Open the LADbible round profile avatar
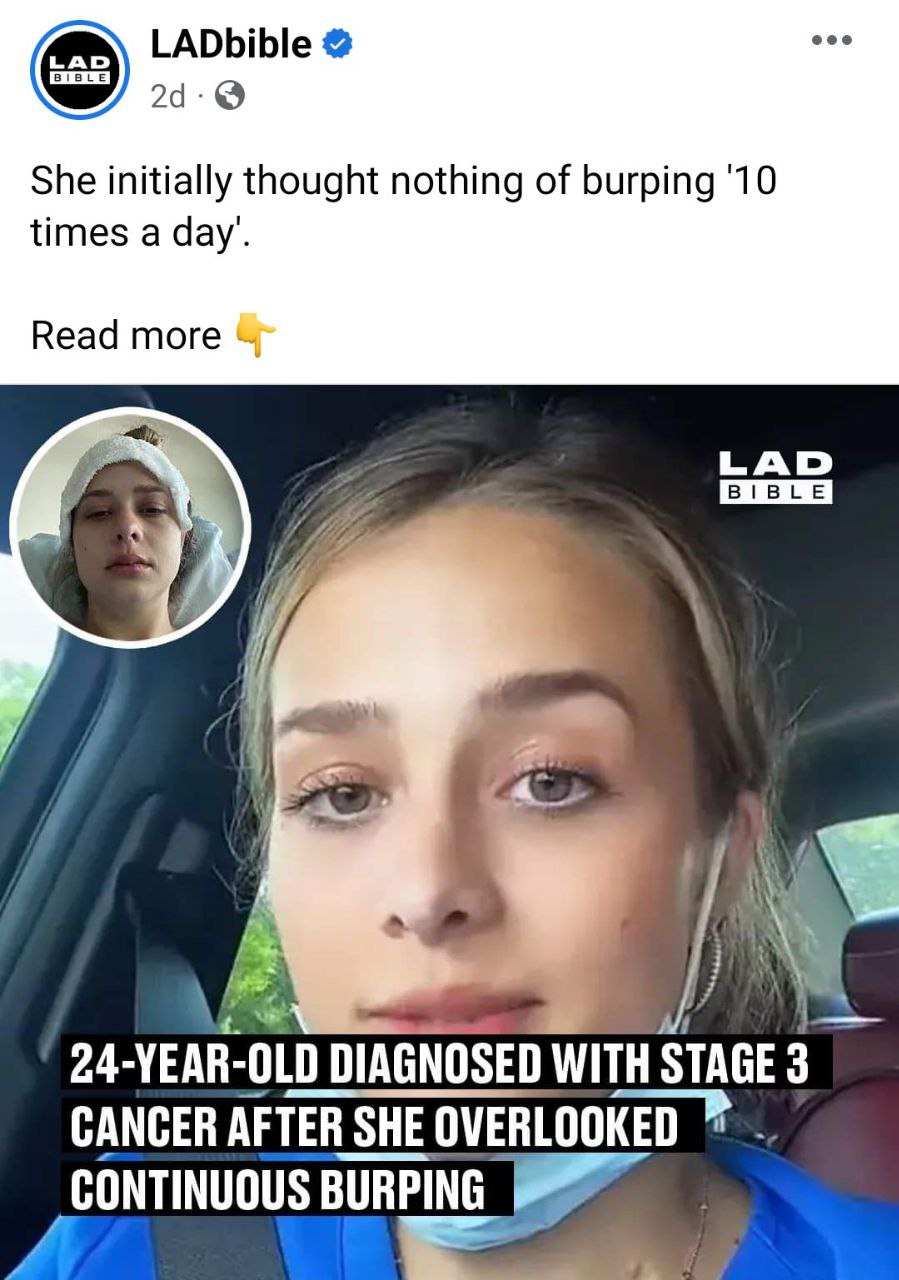This screenshot has height=1280, width=899. click(x=81, y=70)
